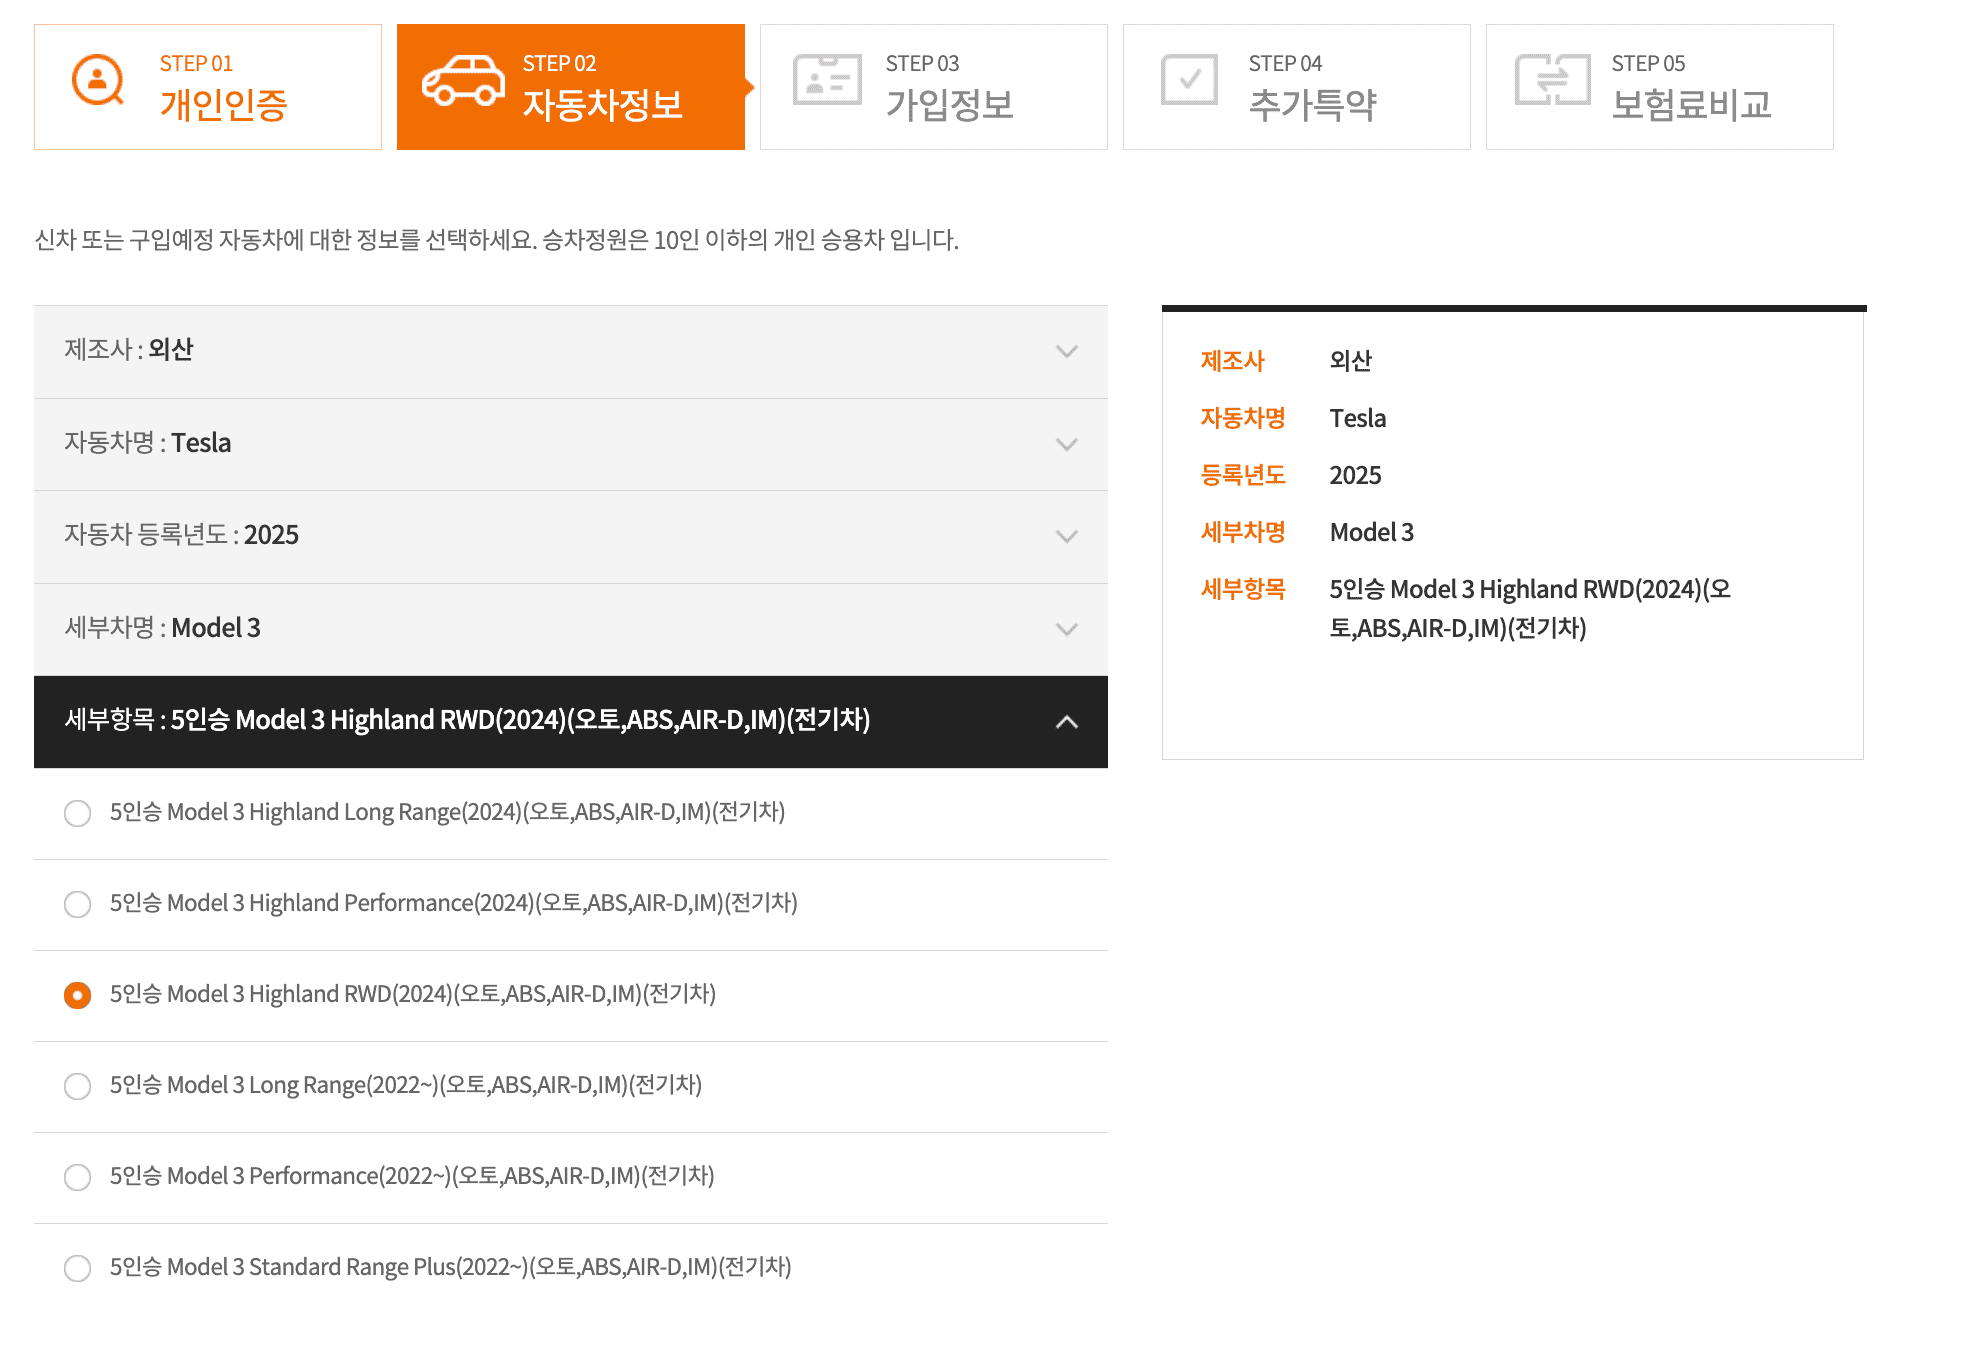Expand the 세부차명 Model 3 row
The image size is (1982, 1370).
click(1066, 629)
